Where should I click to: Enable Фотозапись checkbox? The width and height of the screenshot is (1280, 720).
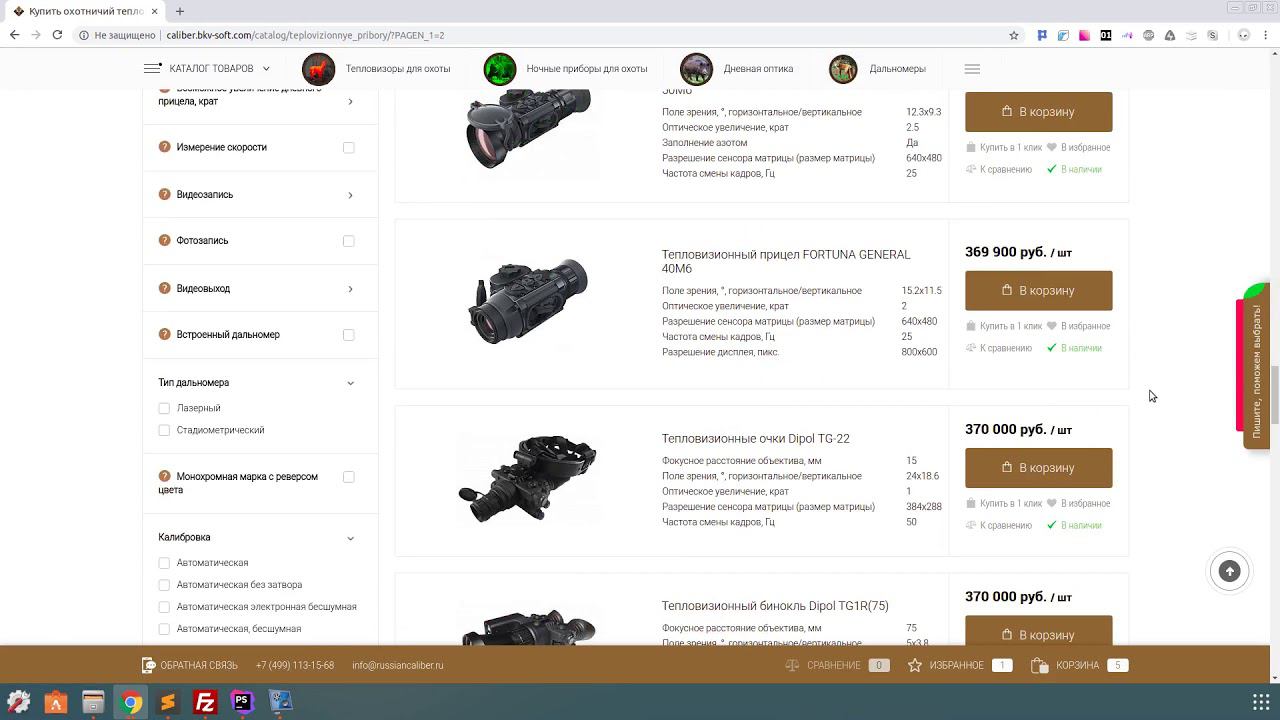click(349, 241)
